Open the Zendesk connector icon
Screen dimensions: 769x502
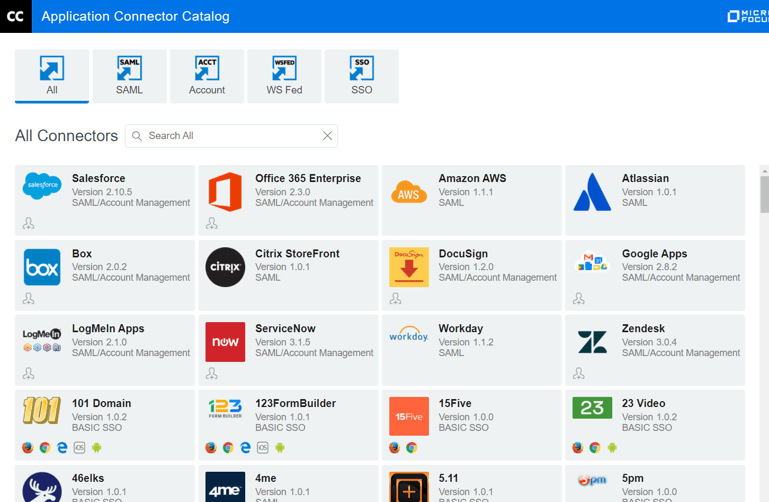click(592, 342)
